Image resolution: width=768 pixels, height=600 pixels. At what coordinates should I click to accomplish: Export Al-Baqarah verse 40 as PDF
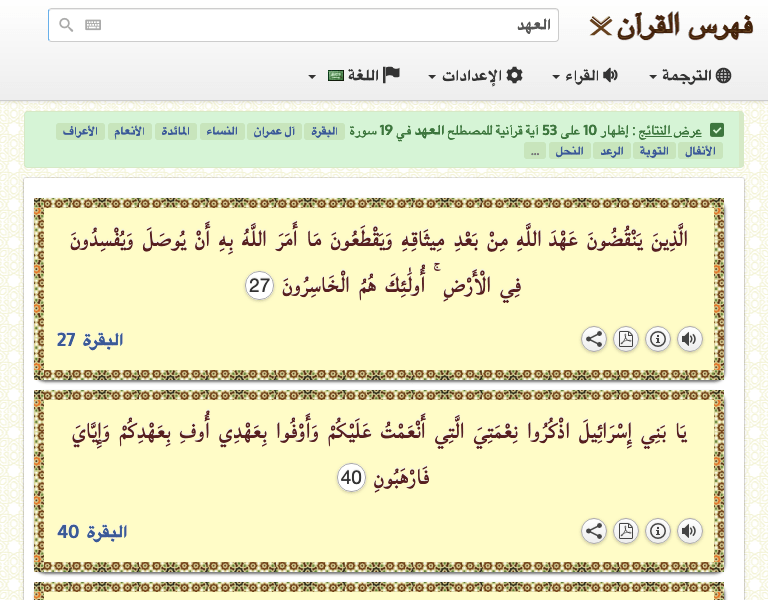pyautogui.click(x=625, y=531)
